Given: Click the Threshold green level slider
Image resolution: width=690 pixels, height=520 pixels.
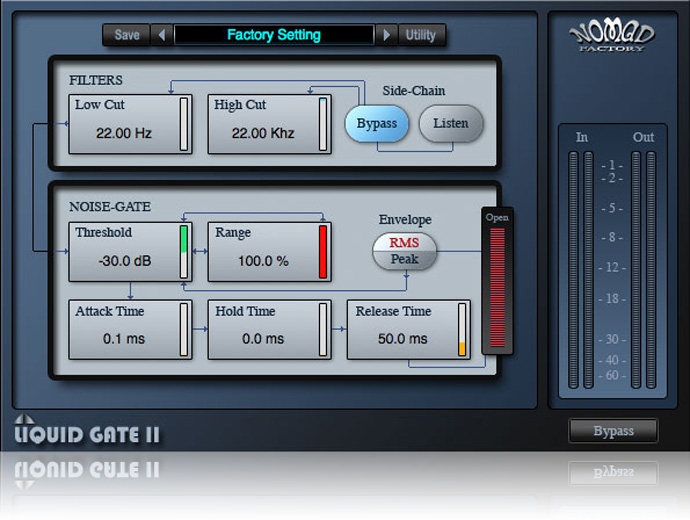Looking at the screenshot, I should (x=184, y=251).
